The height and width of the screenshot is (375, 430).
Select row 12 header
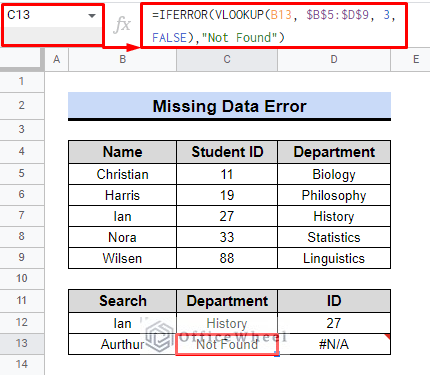(x=22, y=323)
